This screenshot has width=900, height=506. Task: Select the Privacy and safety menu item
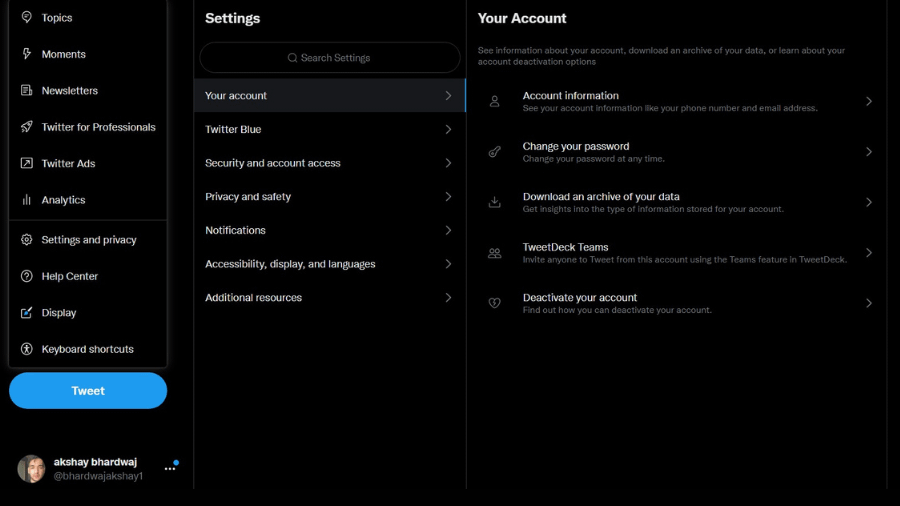pyautogui.click(x=329, y=196)
